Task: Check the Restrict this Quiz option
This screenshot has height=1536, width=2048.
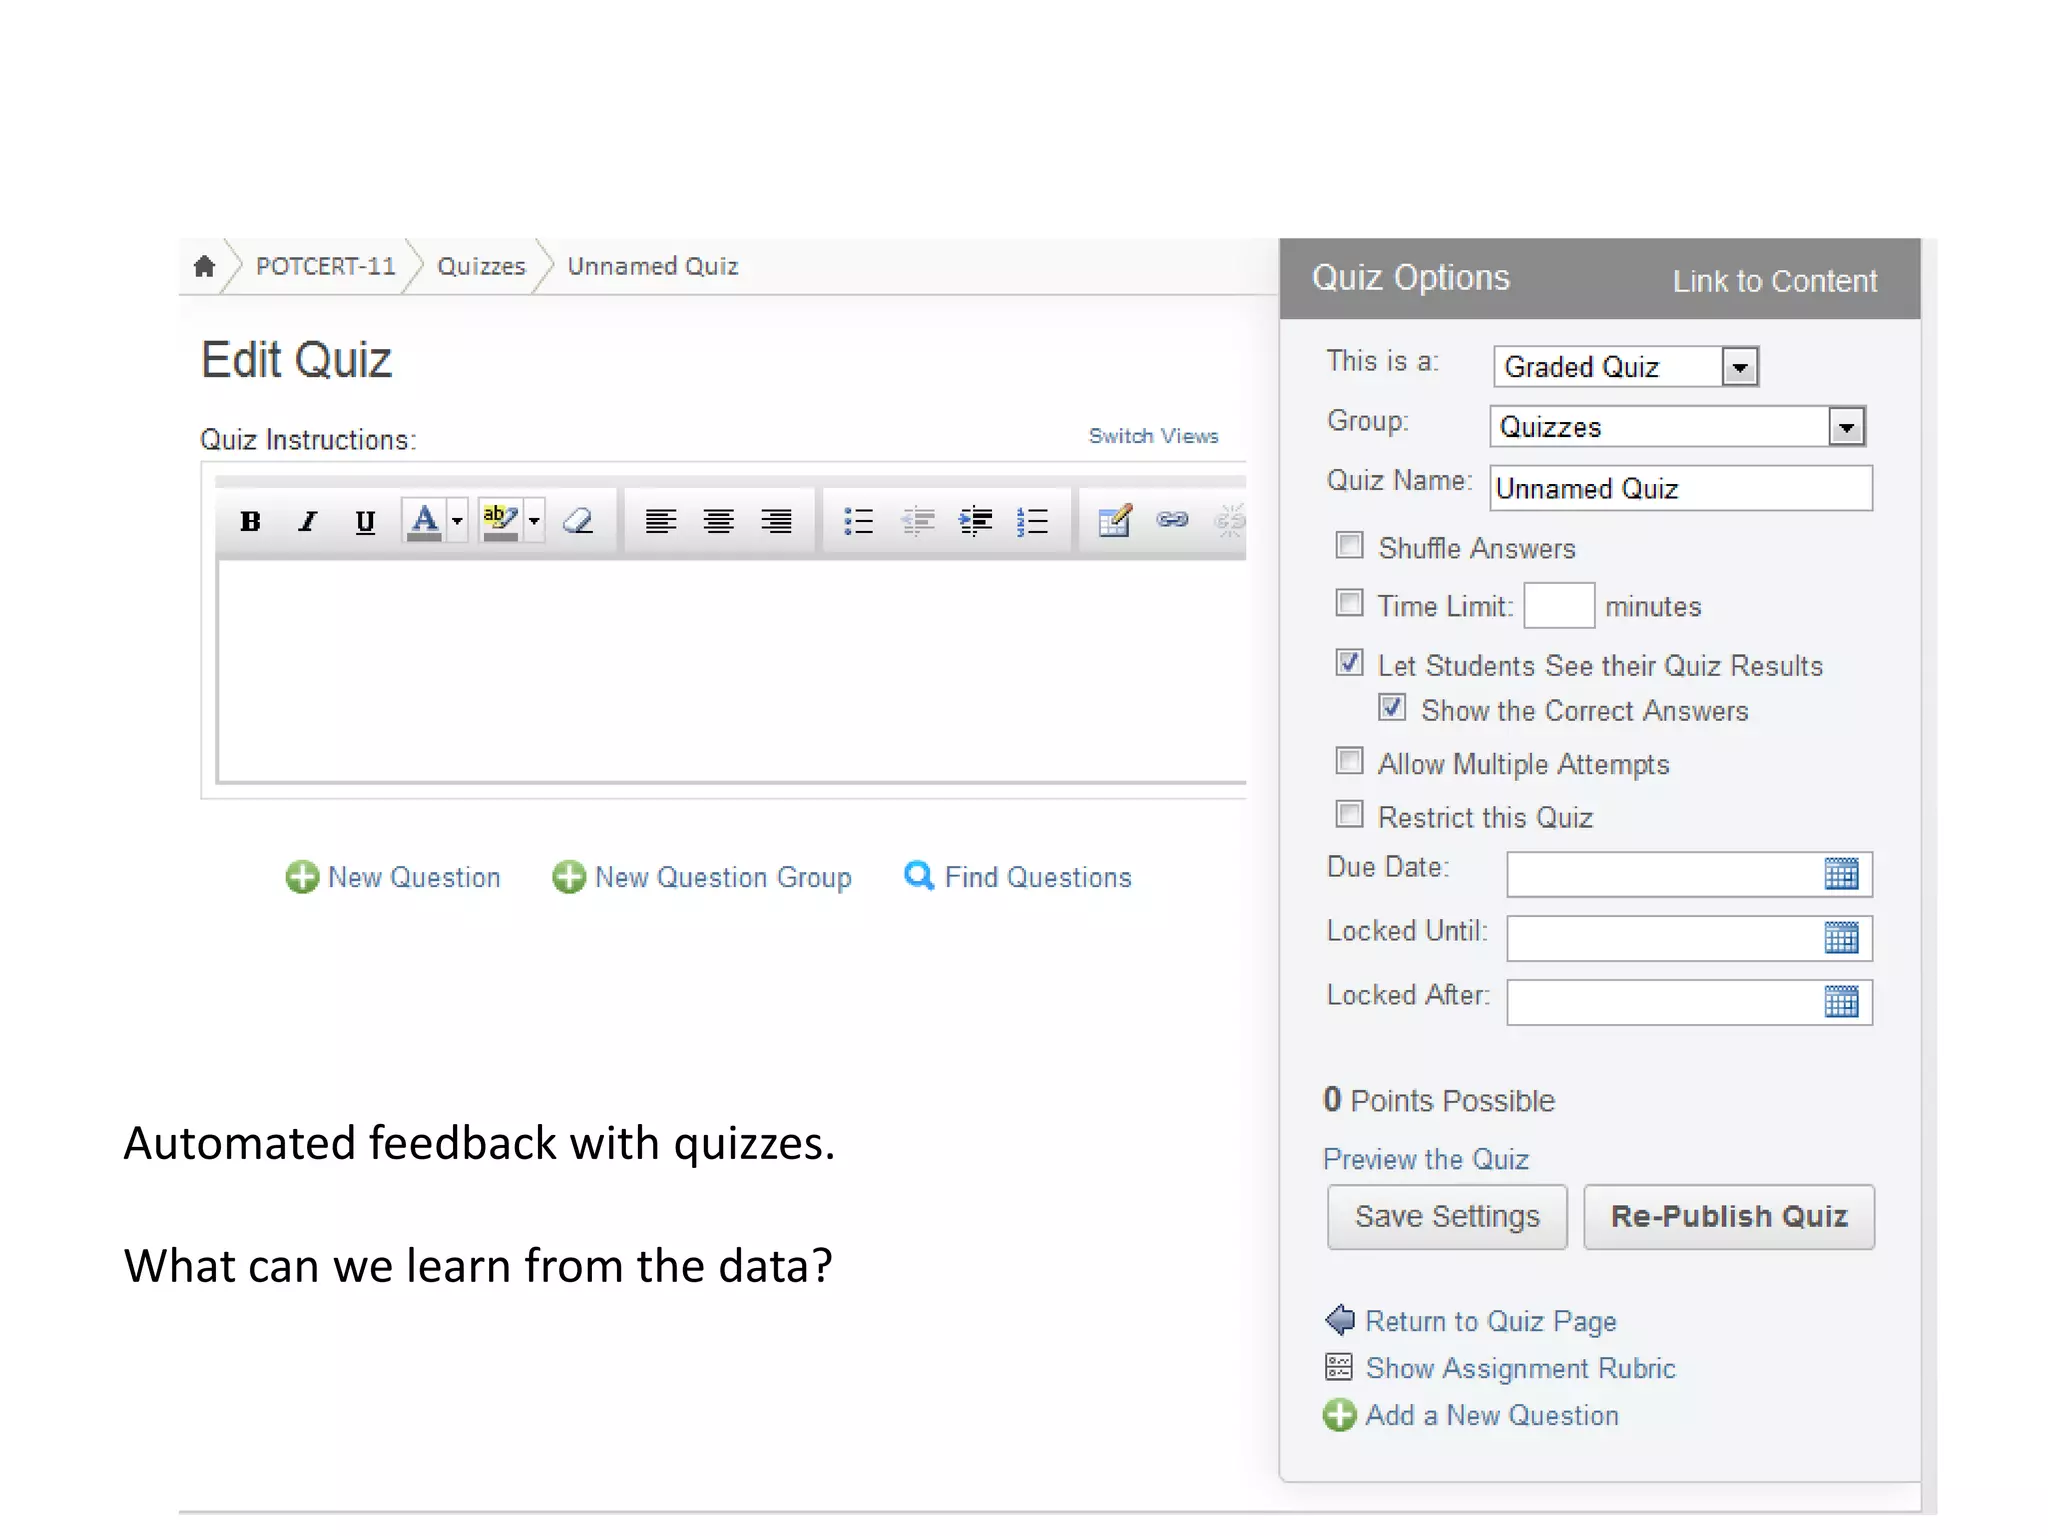Action: [x=1350, y=814]
